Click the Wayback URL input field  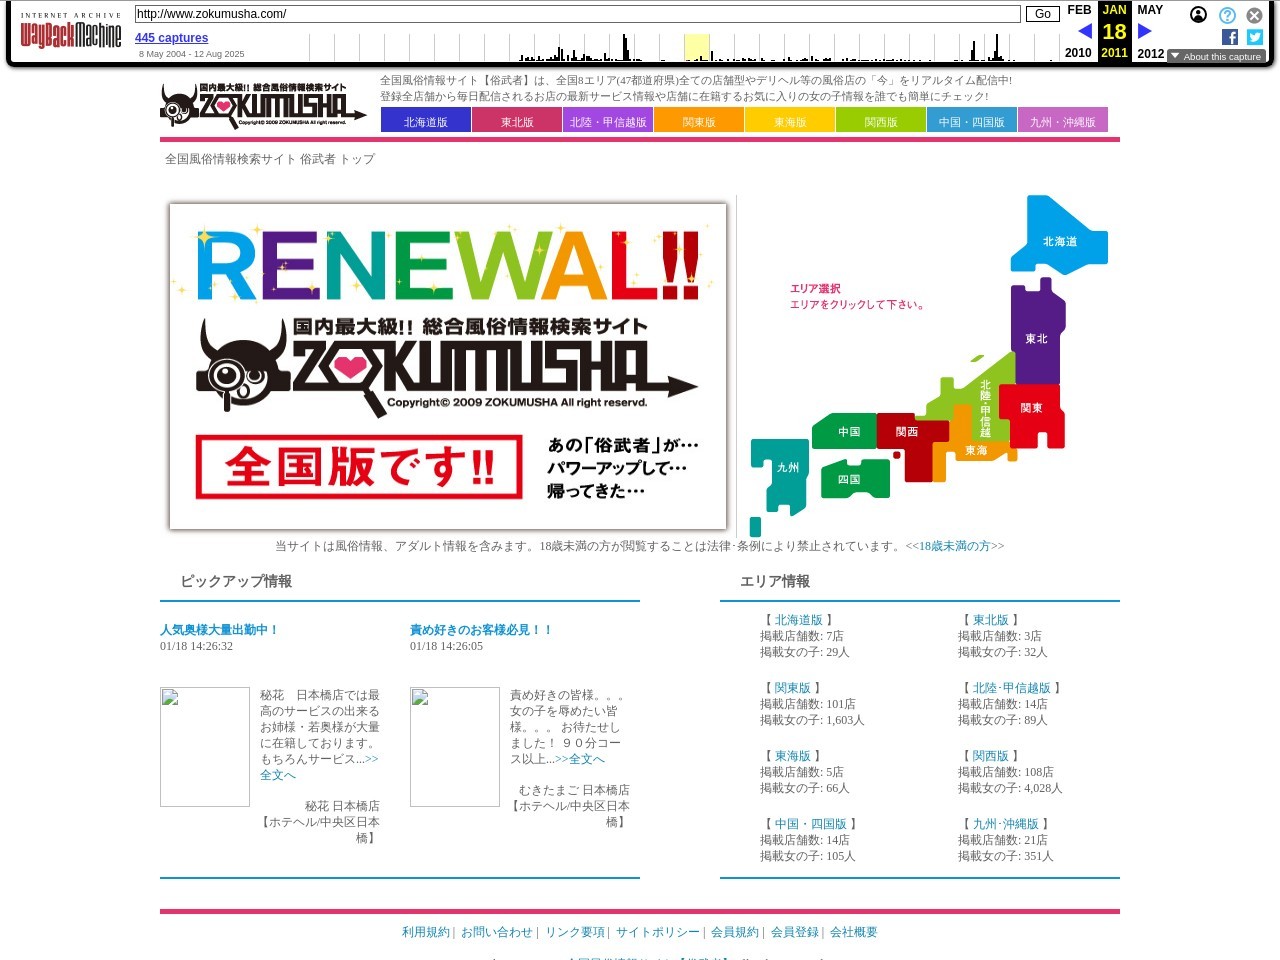(577, 14)
